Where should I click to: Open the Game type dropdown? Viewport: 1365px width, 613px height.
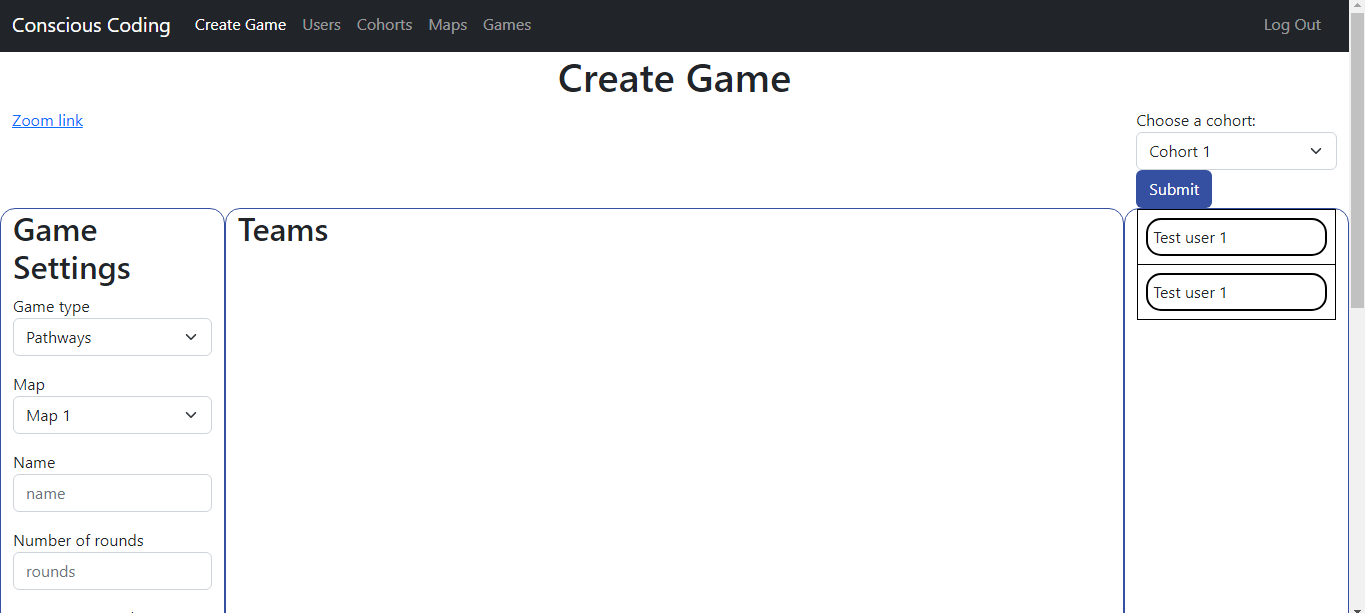point(112,338)
